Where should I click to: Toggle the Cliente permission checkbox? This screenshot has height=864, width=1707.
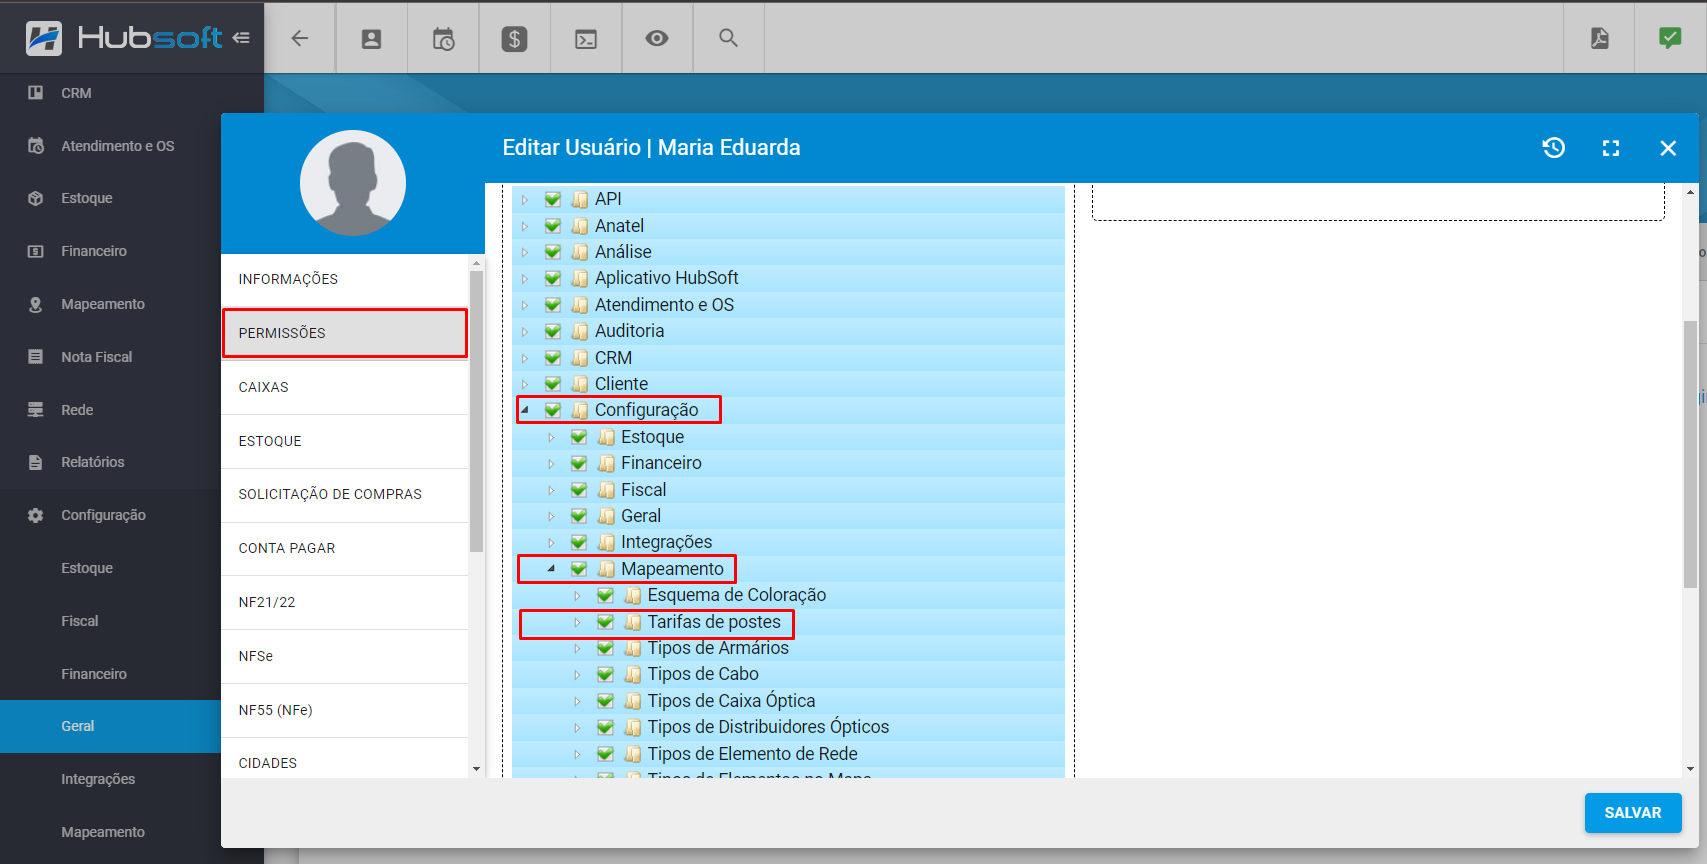553,384
